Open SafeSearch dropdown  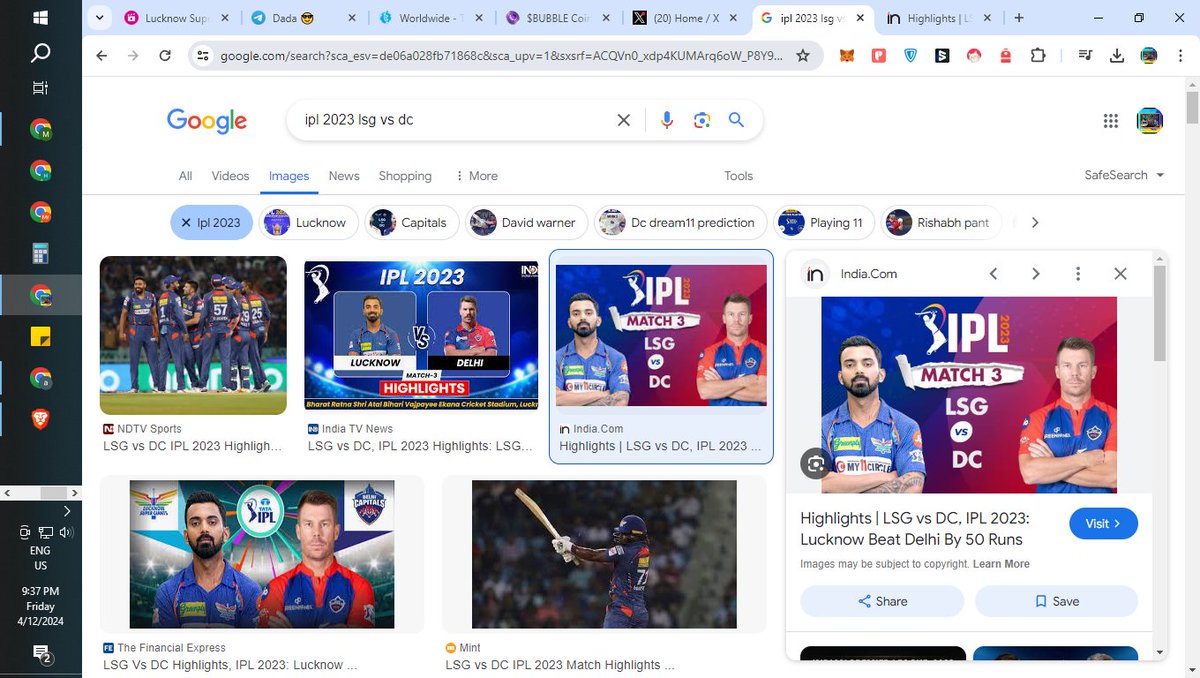point(1125,175)
